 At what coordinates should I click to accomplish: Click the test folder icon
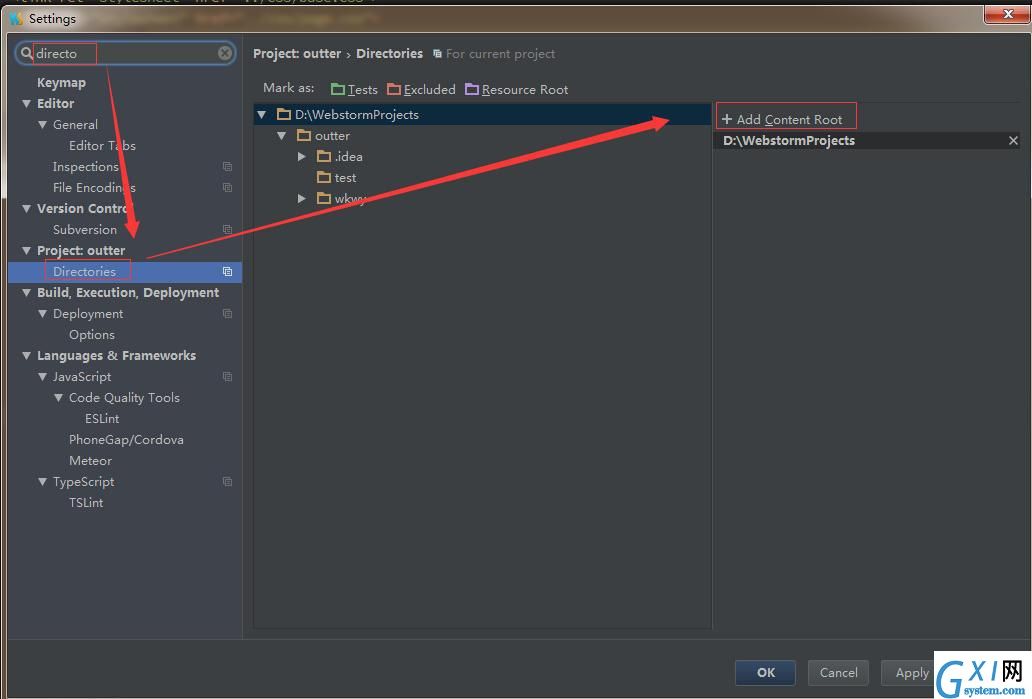(323, 178)
